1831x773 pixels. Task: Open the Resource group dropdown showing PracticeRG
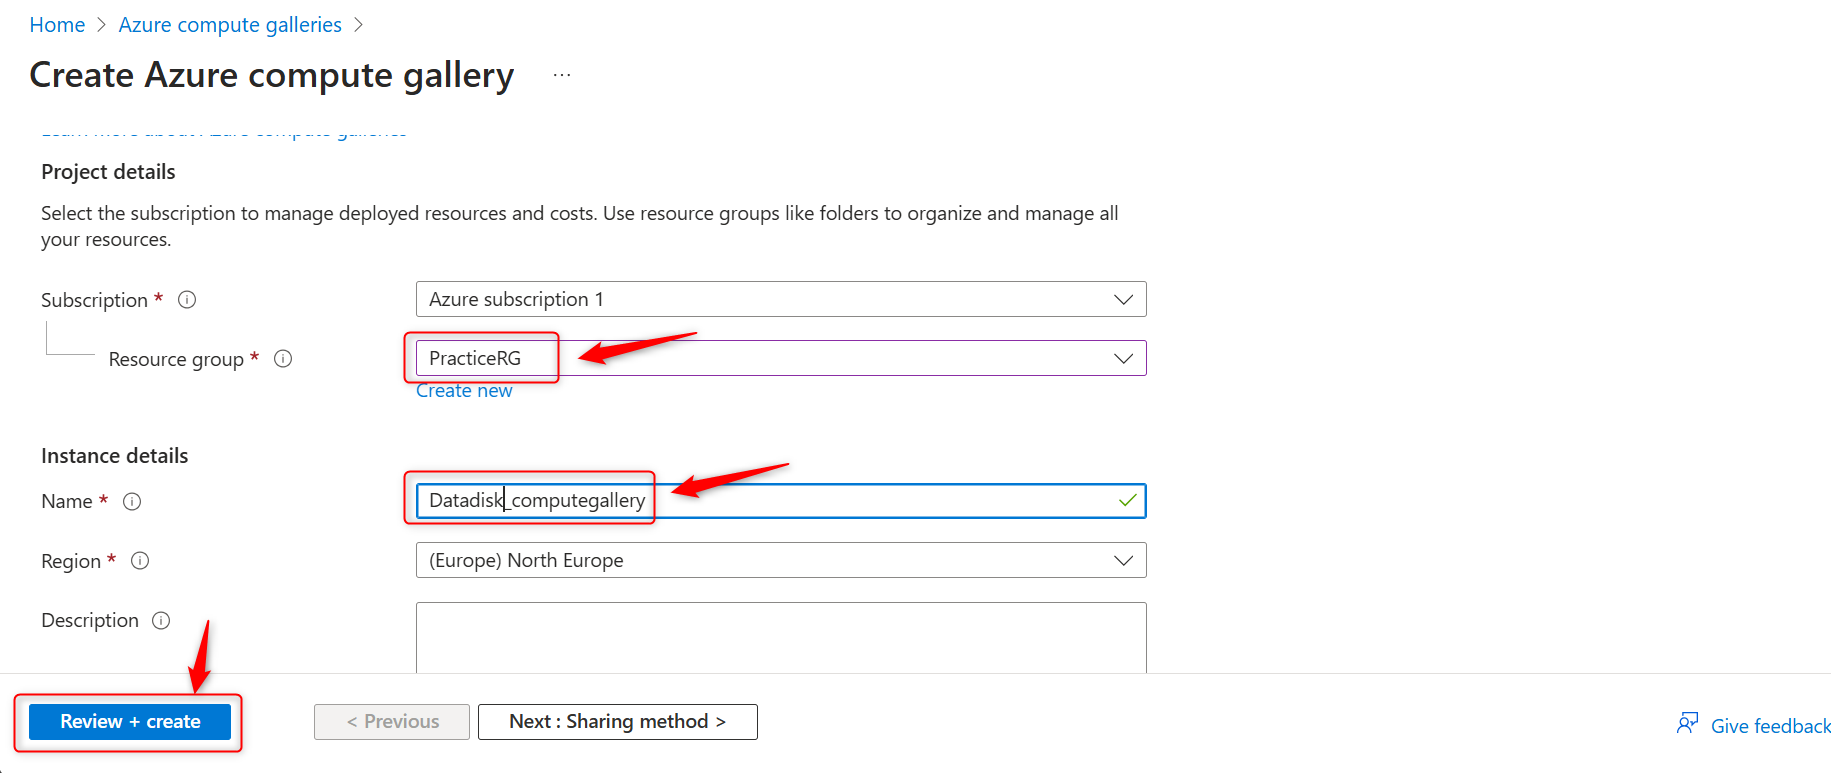[781, 358]
